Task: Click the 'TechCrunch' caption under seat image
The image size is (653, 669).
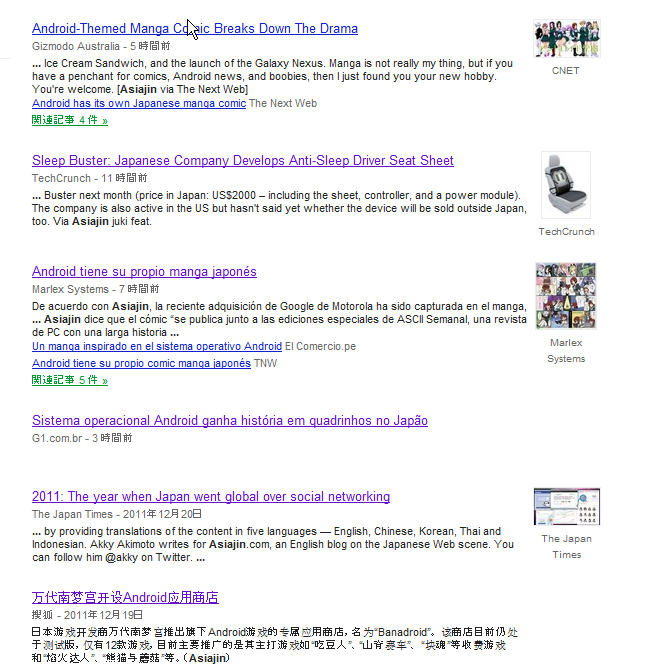Action: pyautogui.click(x=566, y=232)
